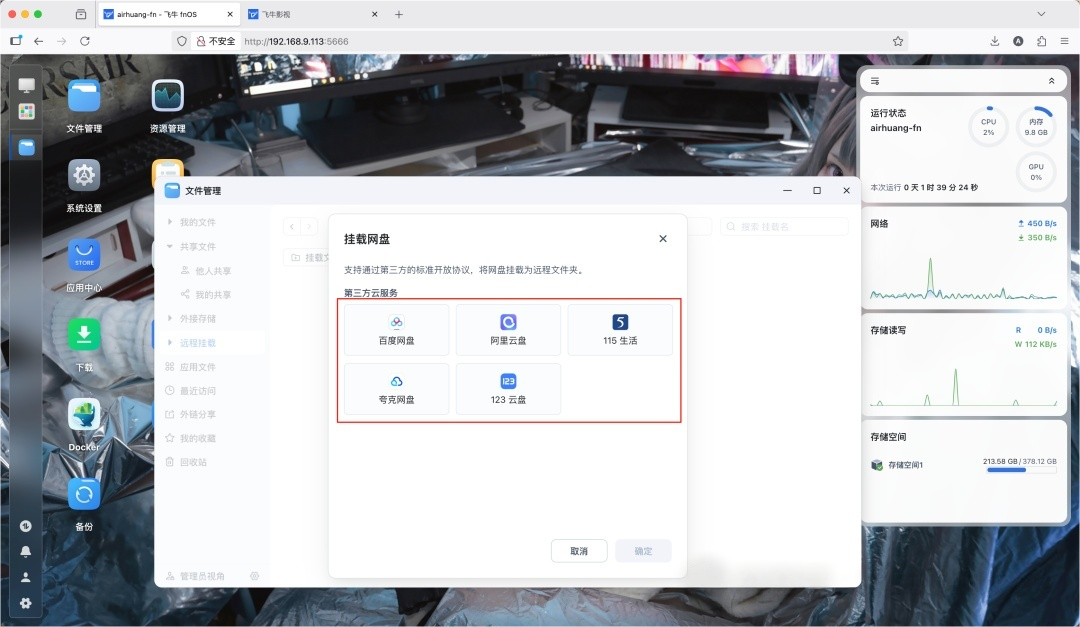The height and width of the screenshot is (627, 1080).
Task: Collapse the status widget panel chevron
Action: pos(1051,81)
